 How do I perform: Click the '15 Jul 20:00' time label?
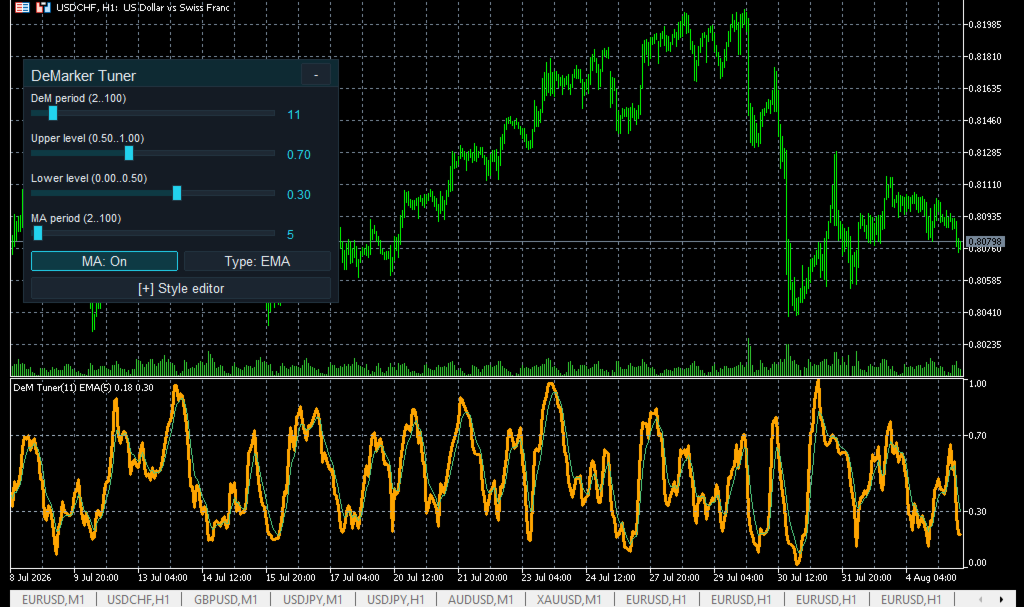click(291, 578)
